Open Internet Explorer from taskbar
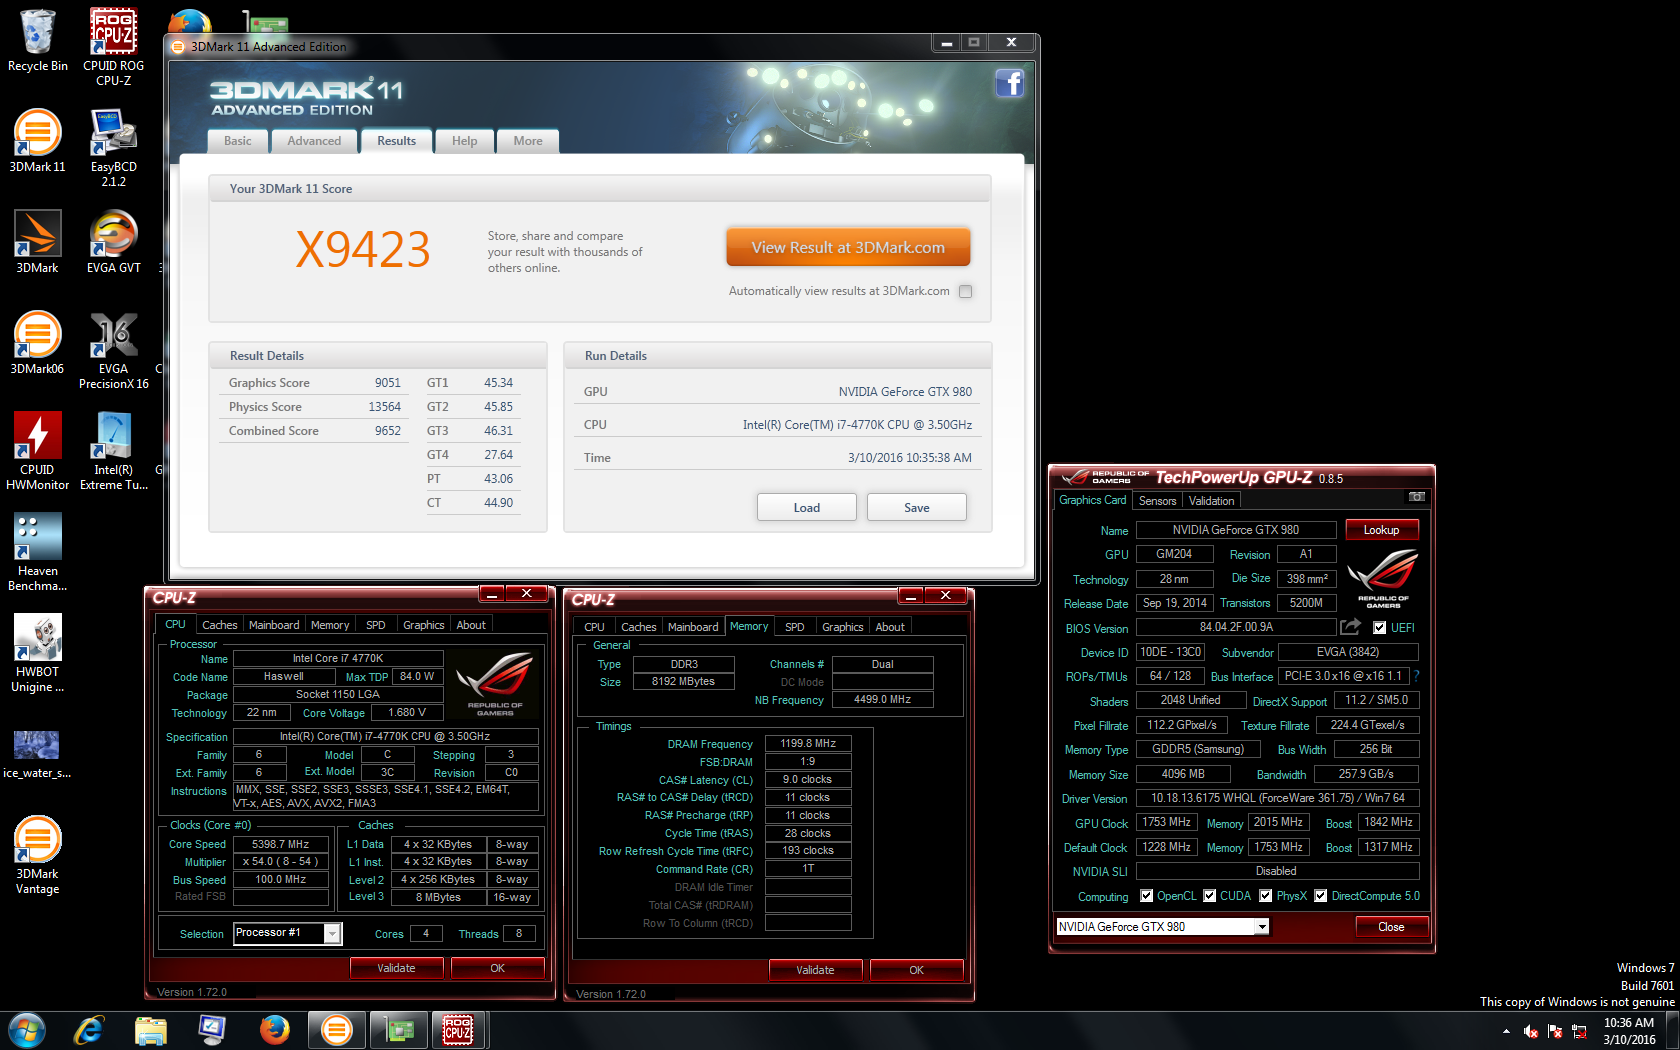The width and height of the screenshot is (1680, 1050). click(x=89, y=1030)
